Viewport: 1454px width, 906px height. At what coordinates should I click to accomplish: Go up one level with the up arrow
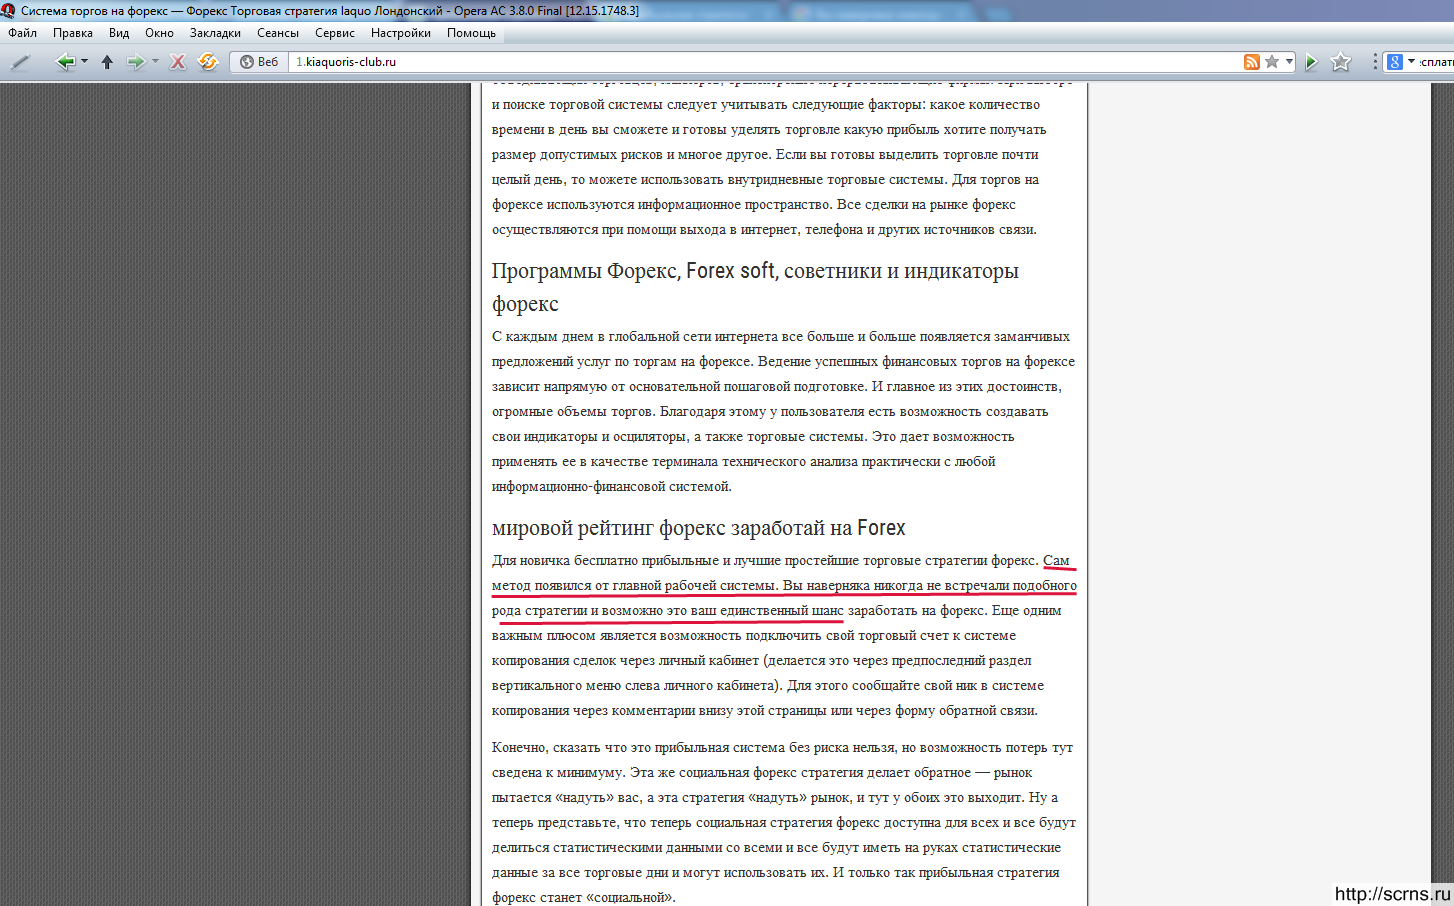(x=107, y=62)
